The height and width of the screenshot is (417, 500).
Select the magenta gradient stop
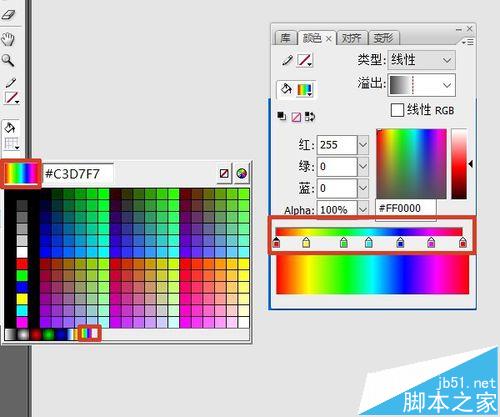tap(431, 243)
